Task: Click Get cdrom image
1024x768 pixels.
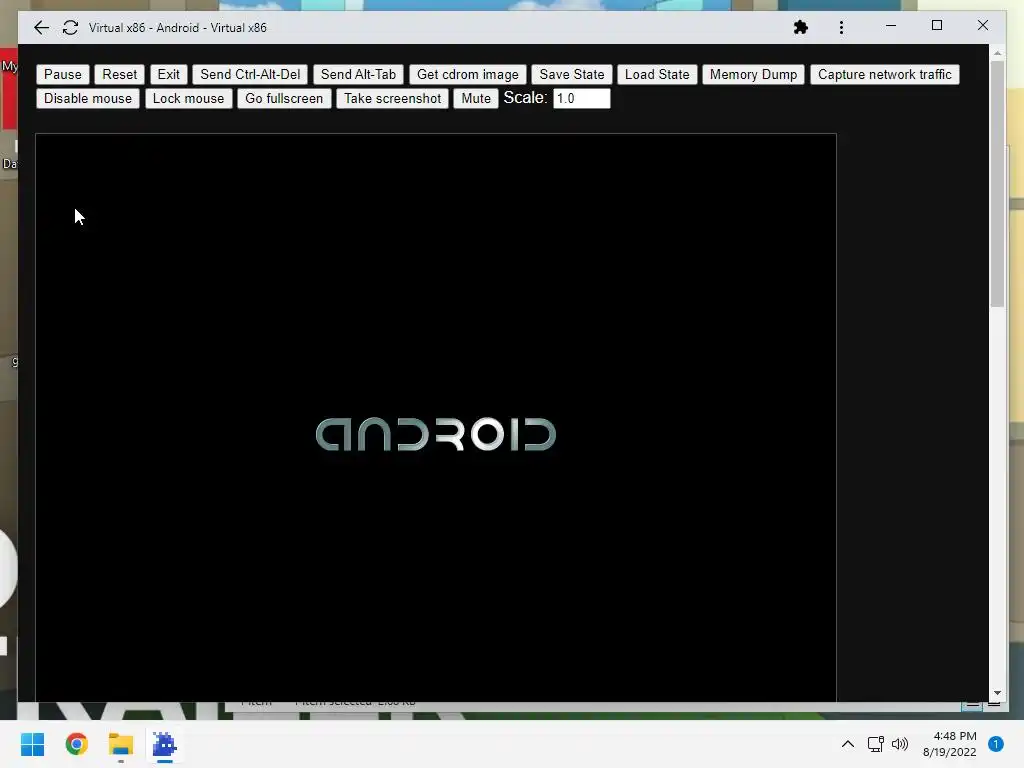Action: 468,74
